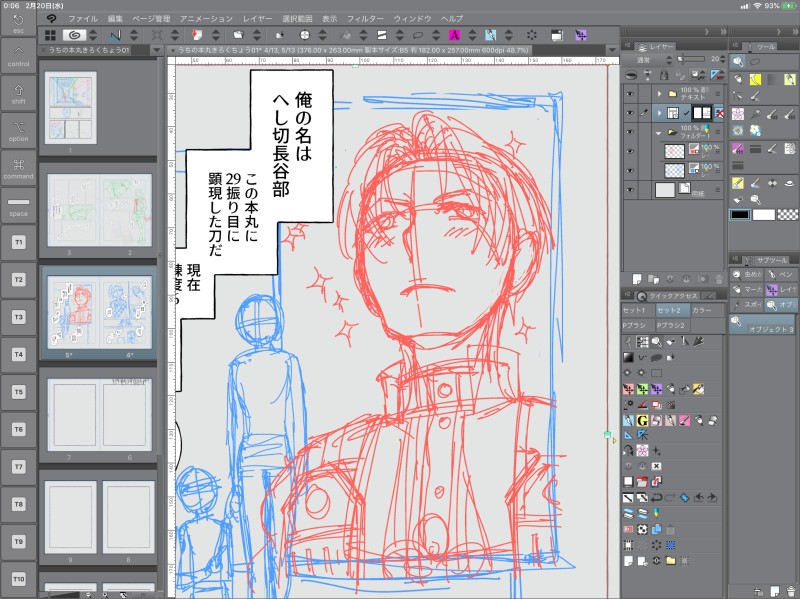Image resolution: width=800 pixels, height=599 pixels.
Task: Toggle the shift modifier key
Action: coord(18,93)
